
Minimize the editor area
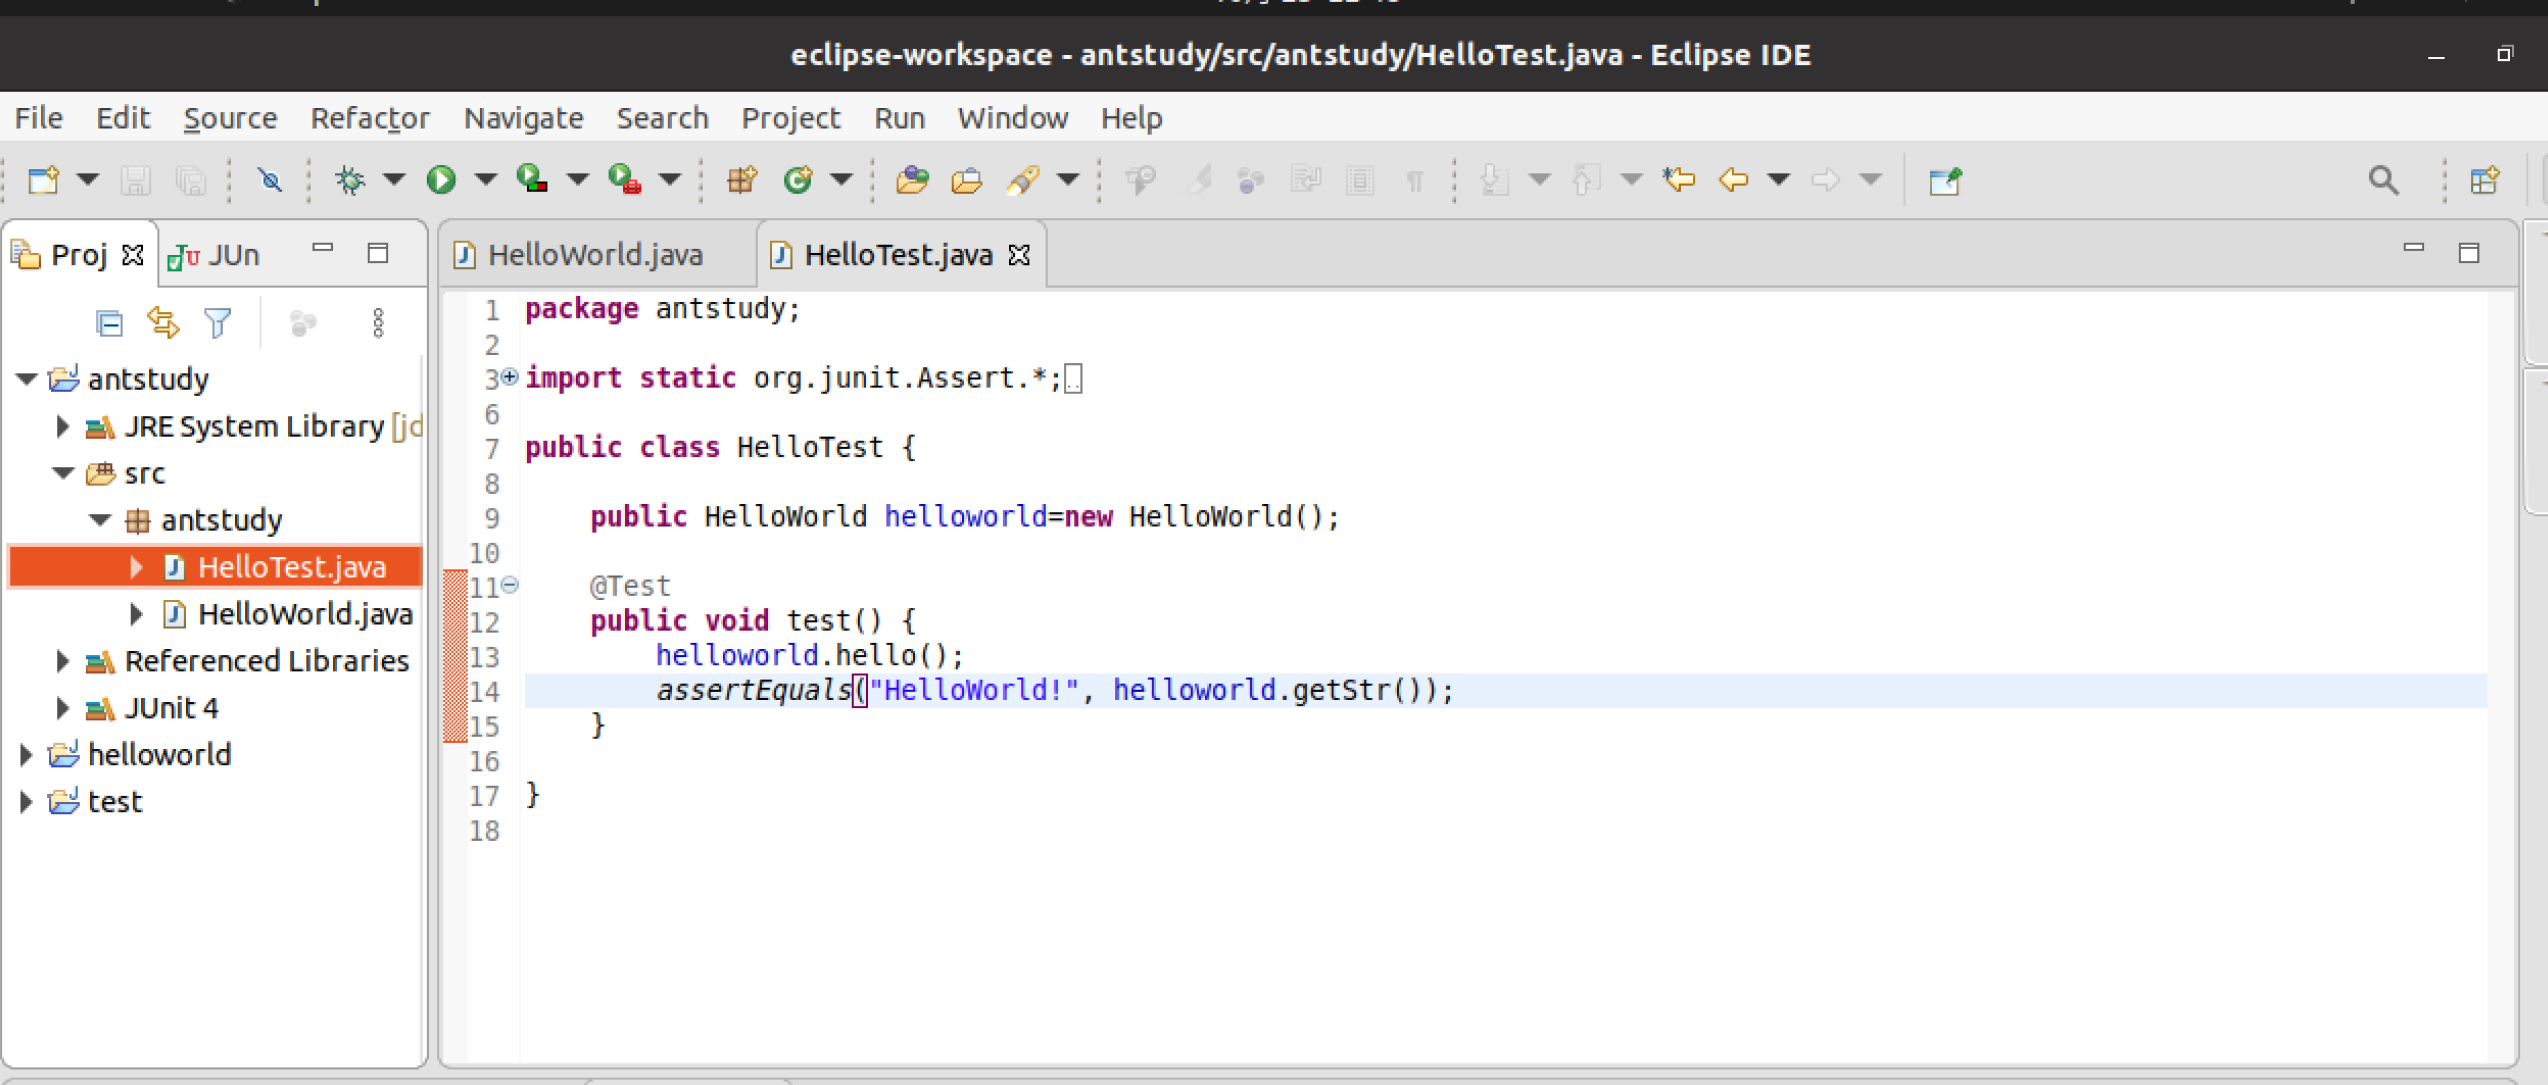tap(2414, 249)
